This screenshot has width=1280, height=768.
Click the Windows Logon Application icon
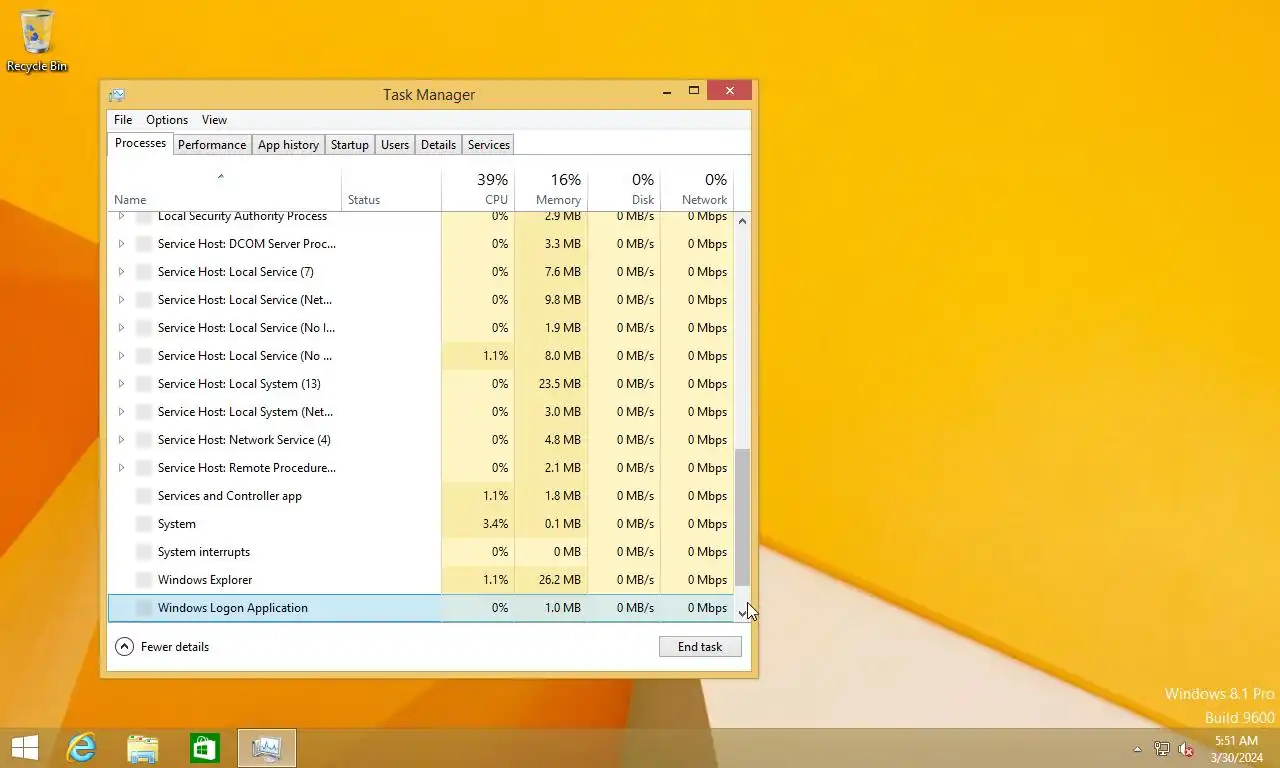[144, 608]
